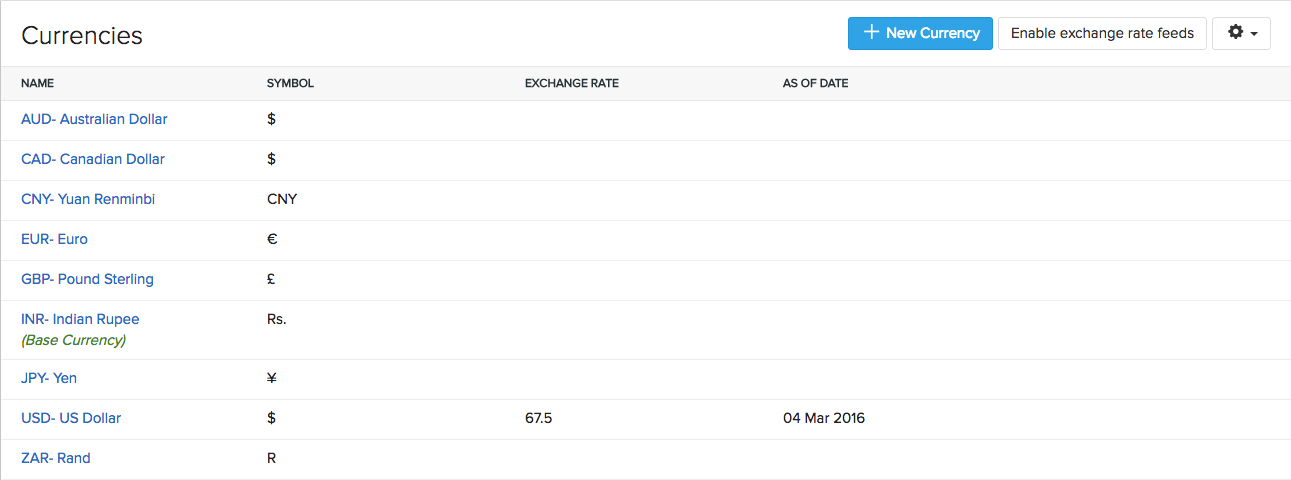Image resolution: width=1291 pixels, height=480 pixels.
Task: Click the Symbol column header
Action: [290, 83]
